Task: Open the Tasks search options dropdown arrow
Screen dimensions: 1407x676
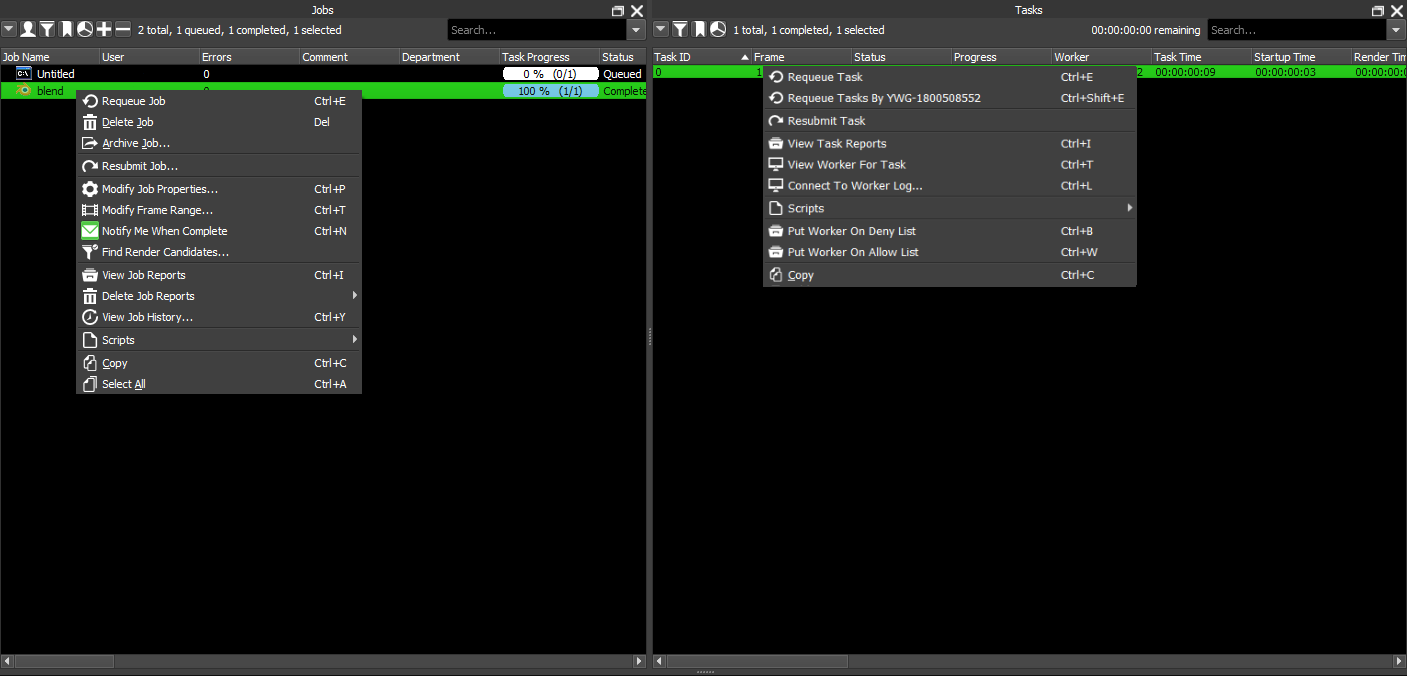Action: coord(1396,30)
